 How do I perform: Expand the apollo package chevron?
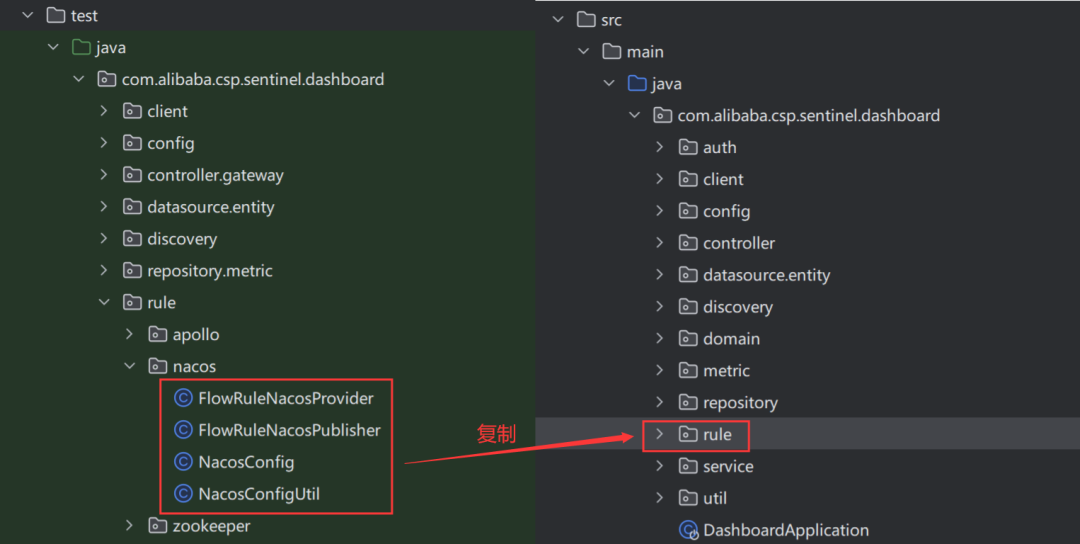click(129, 334)
